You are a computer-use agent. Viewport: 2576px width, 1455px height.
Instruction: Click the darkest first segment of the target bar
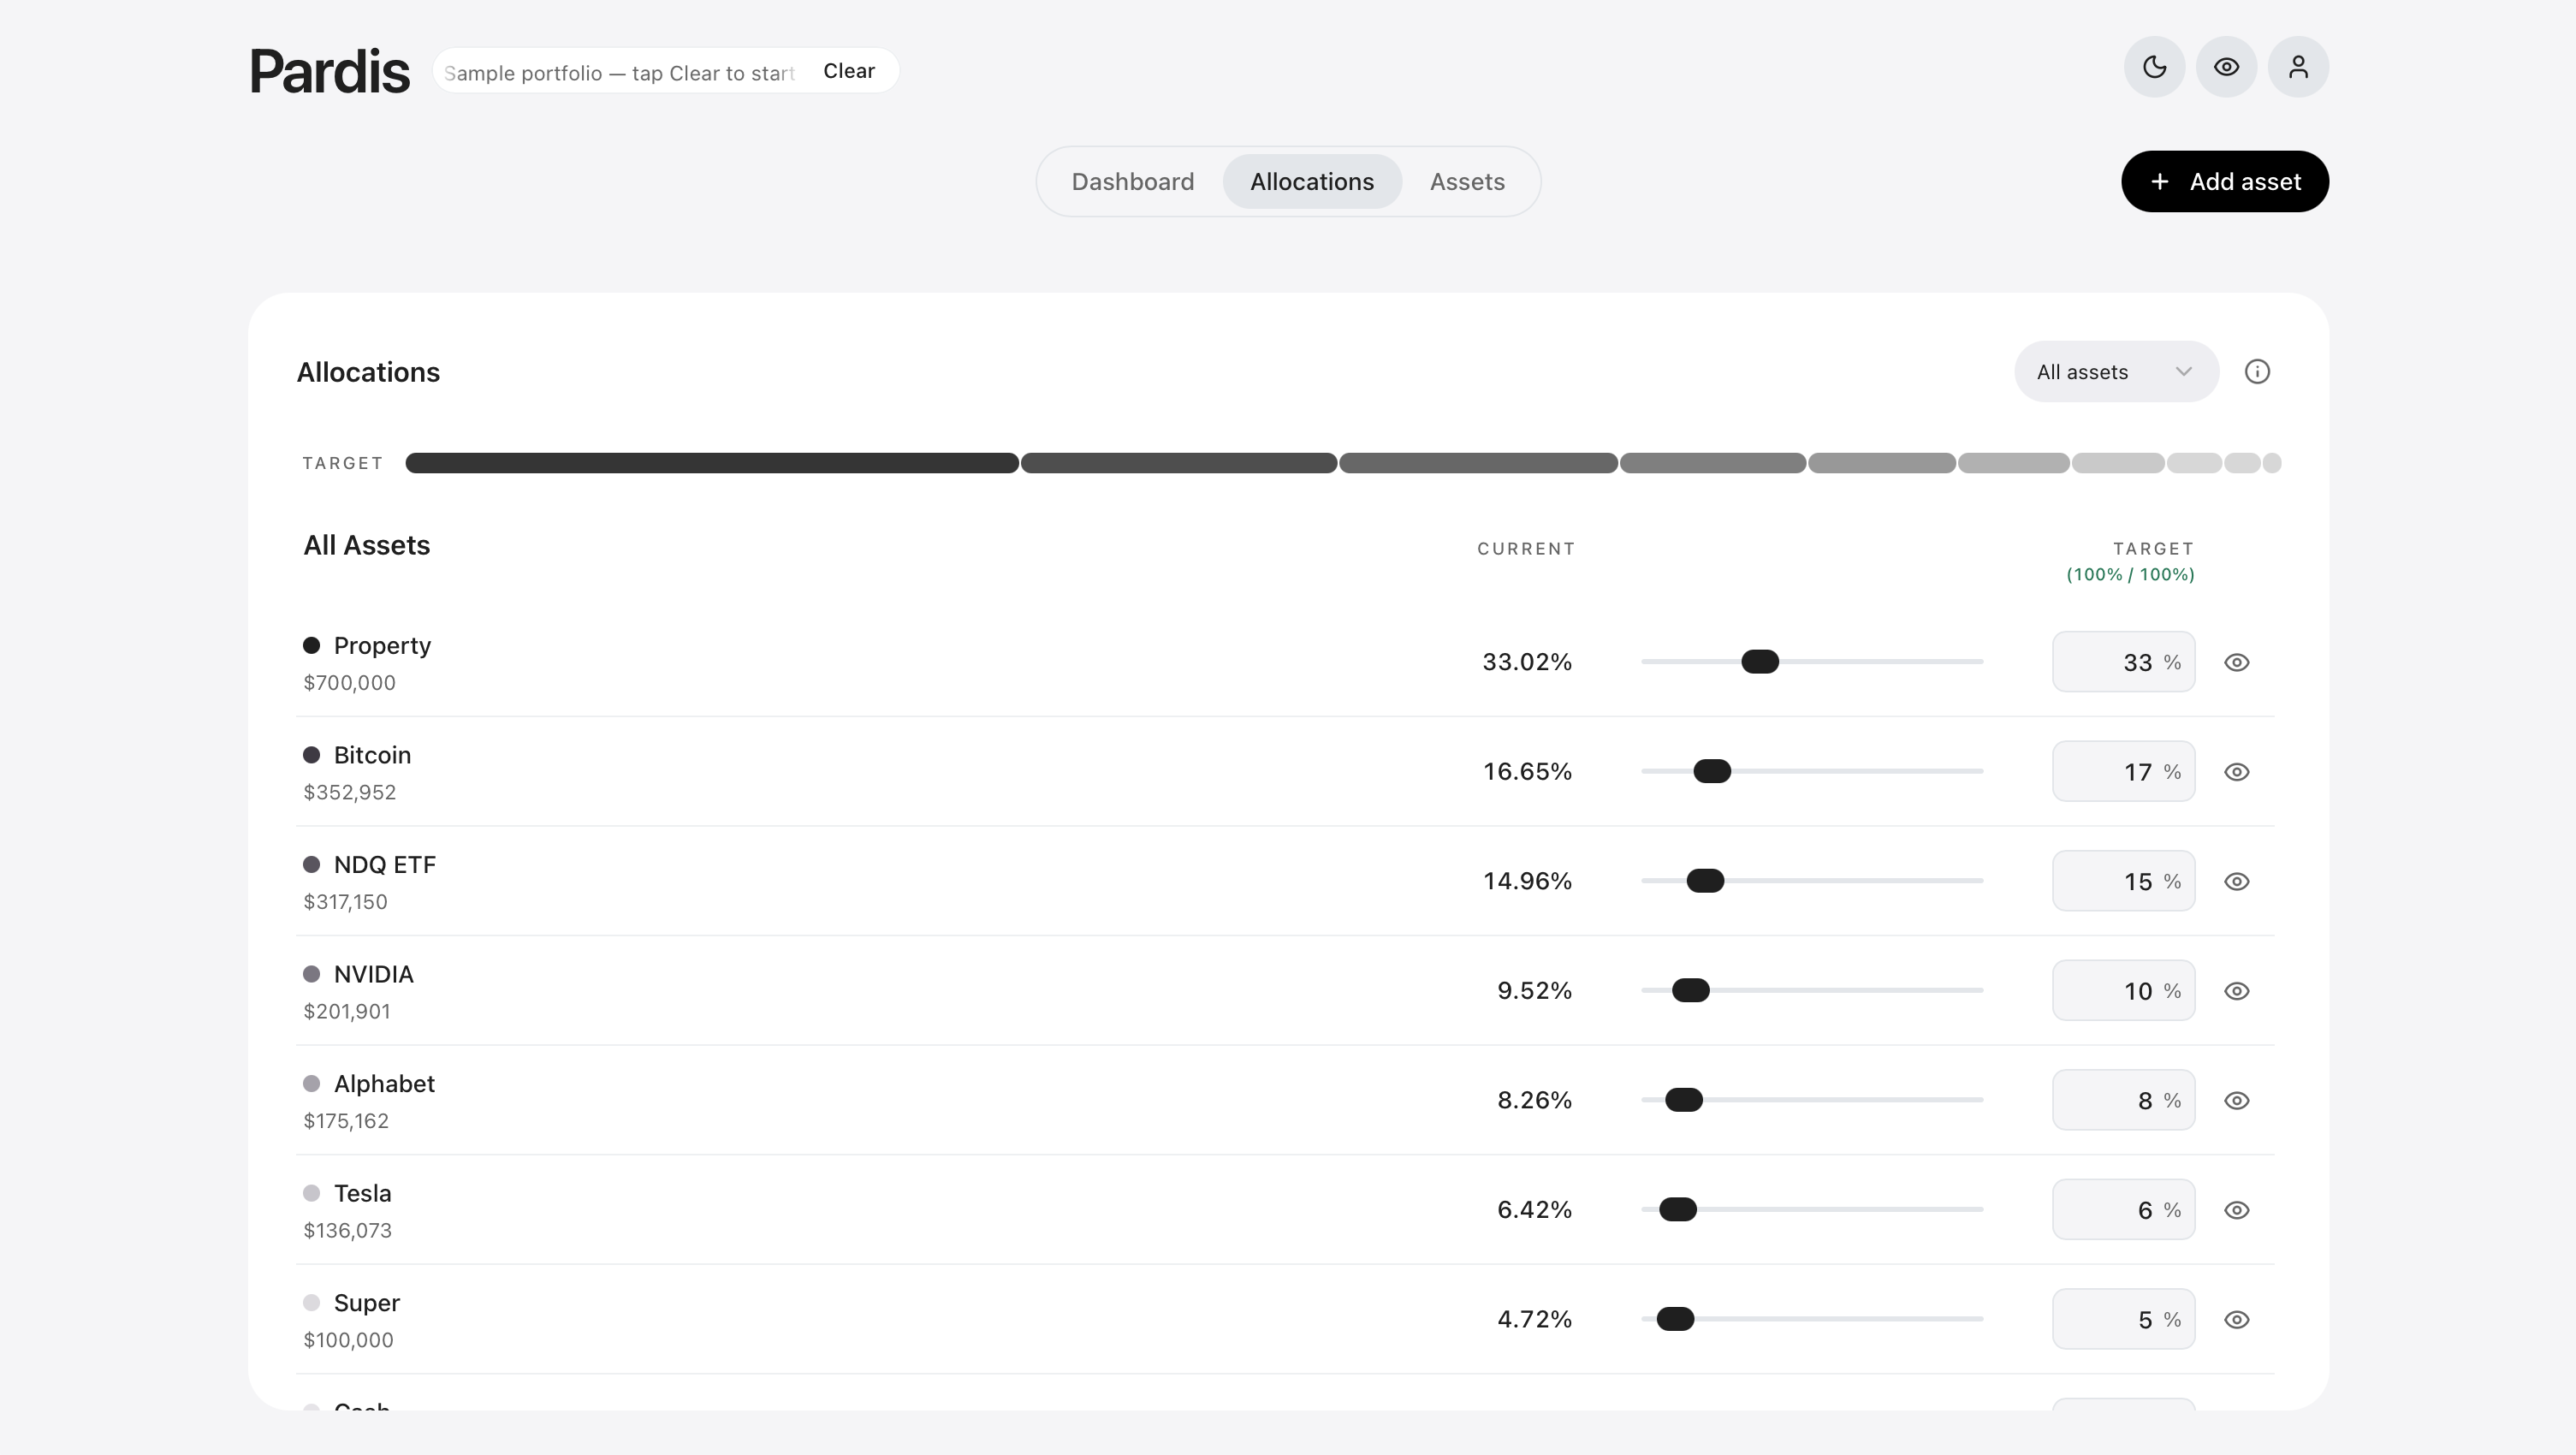711,463
